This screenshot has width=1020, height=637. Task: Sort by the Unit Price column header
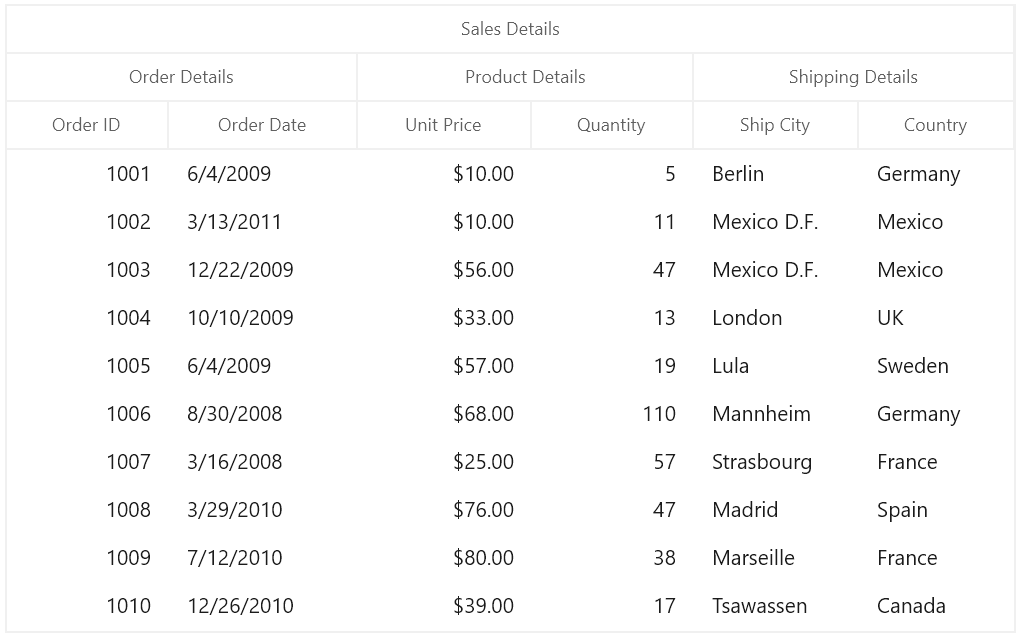(x=444, y=125)
